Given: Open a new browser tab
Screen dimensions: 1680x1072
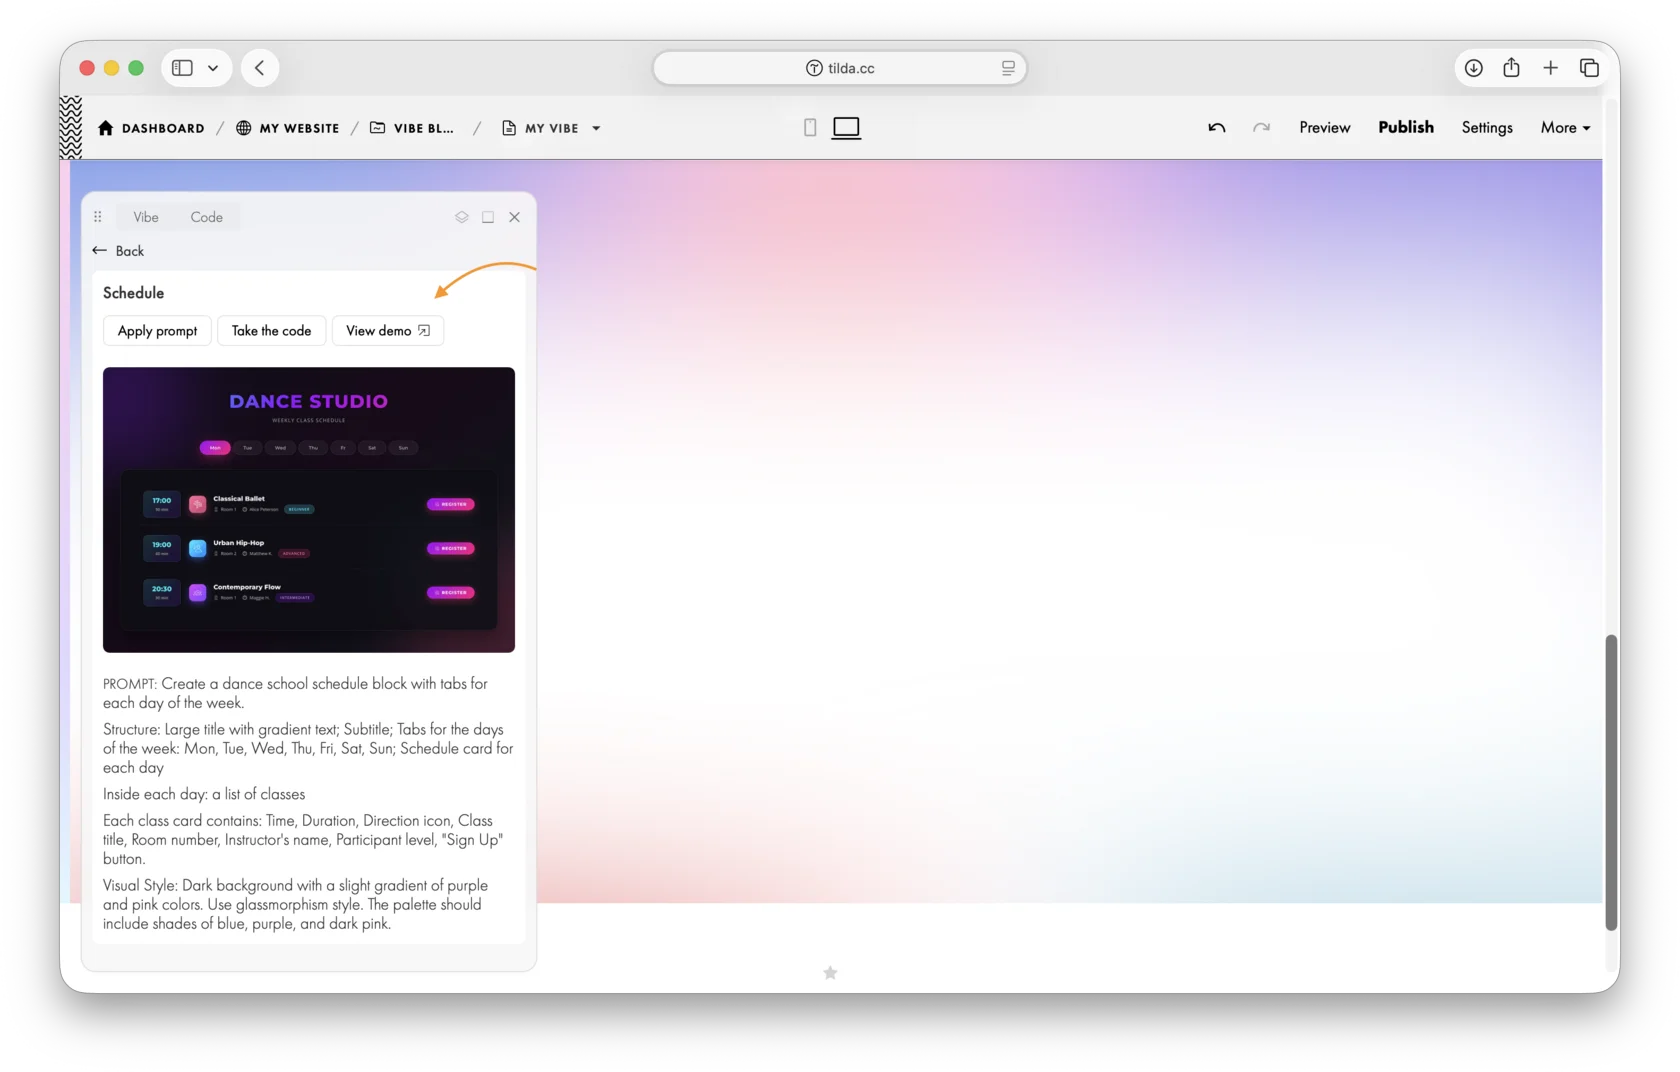Looking at the screenshot, I should [1550, 68].
